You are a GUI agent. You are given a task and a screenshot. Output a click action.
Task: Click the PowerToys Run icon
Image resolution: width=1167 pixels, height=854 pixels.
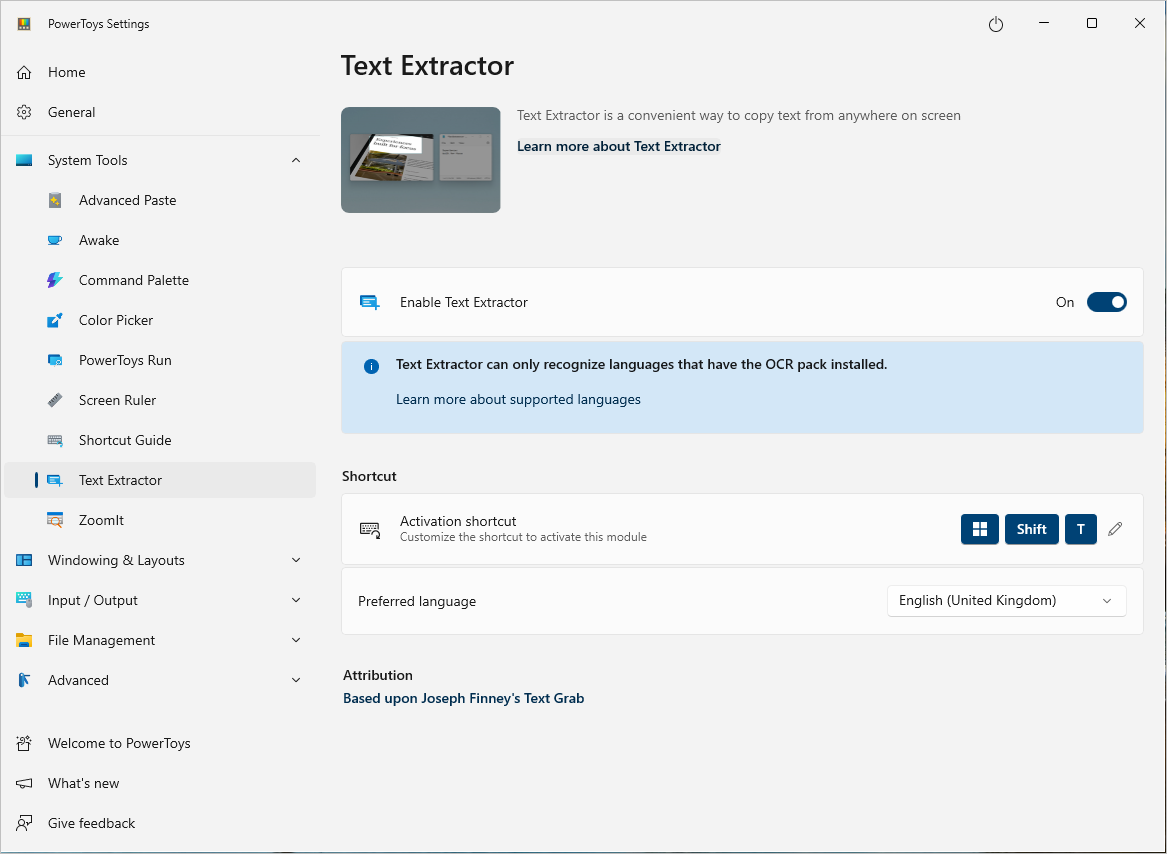tap(55, 360)
